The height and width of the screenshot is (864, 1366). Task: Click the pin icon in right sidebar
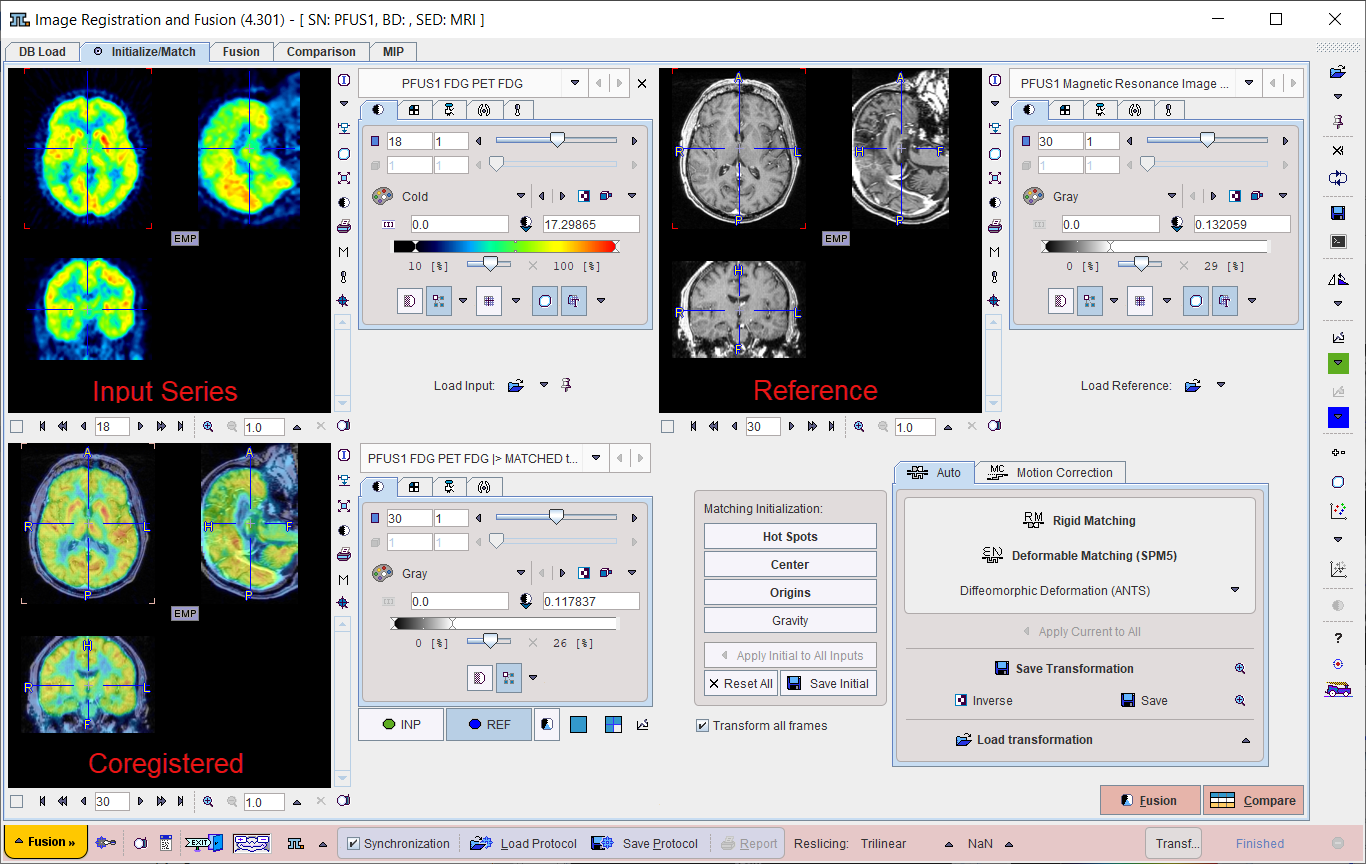coord(1338,121)
